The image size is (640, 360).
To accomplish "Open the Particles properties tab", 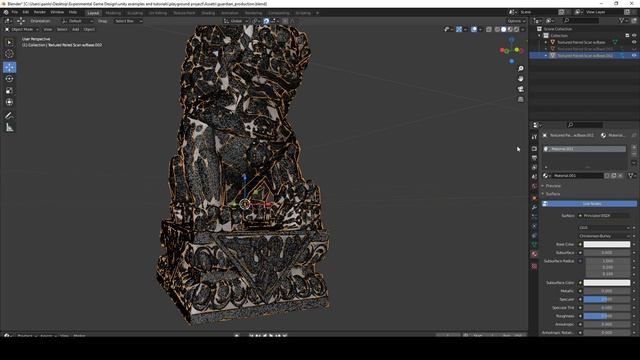I will pyautogui.click(x=534, y=217).
